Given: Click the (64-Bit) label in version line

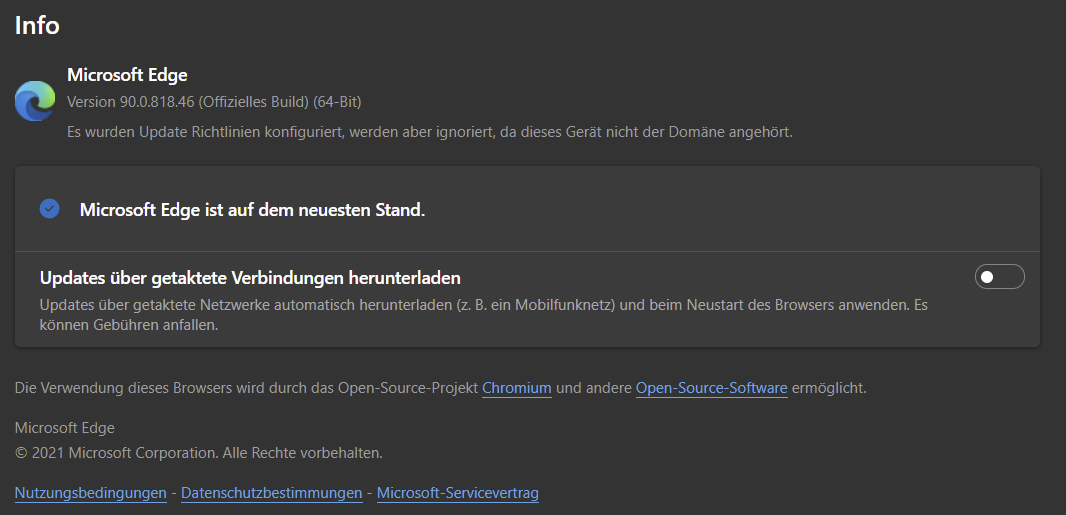Looking at the screenshot, I should (337, 102).
